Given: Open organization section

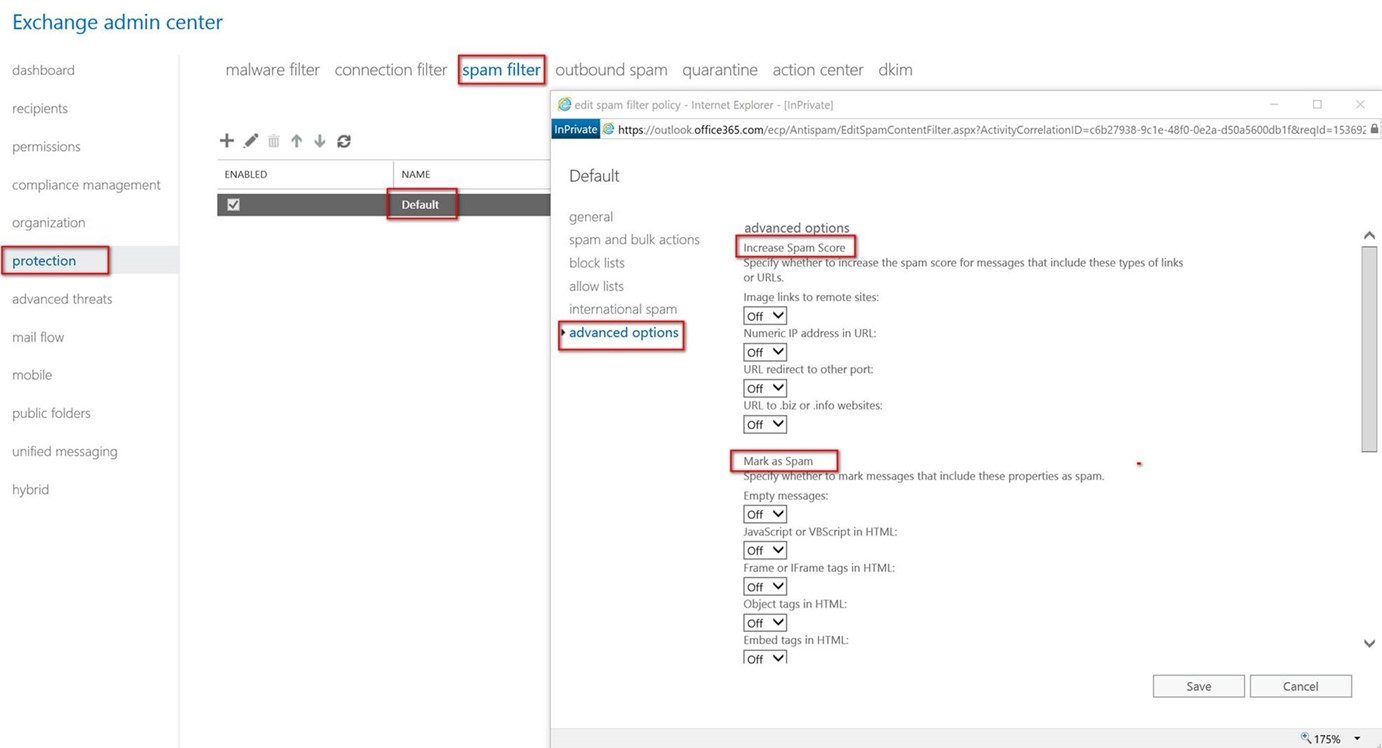Looking at the screenshot, I should click(48, 222).
